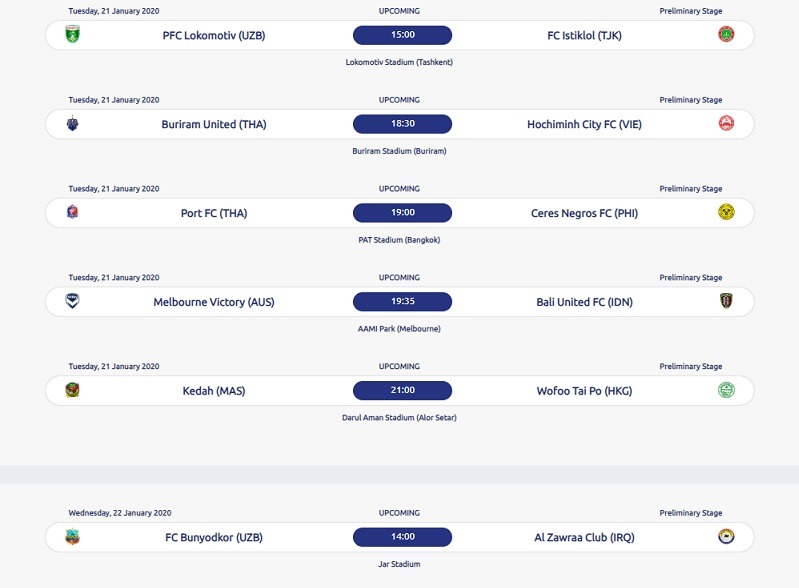This screenshot has width=799, height=588.
Task: Click the Port FC club badge
Action: (x=73, y=211)
